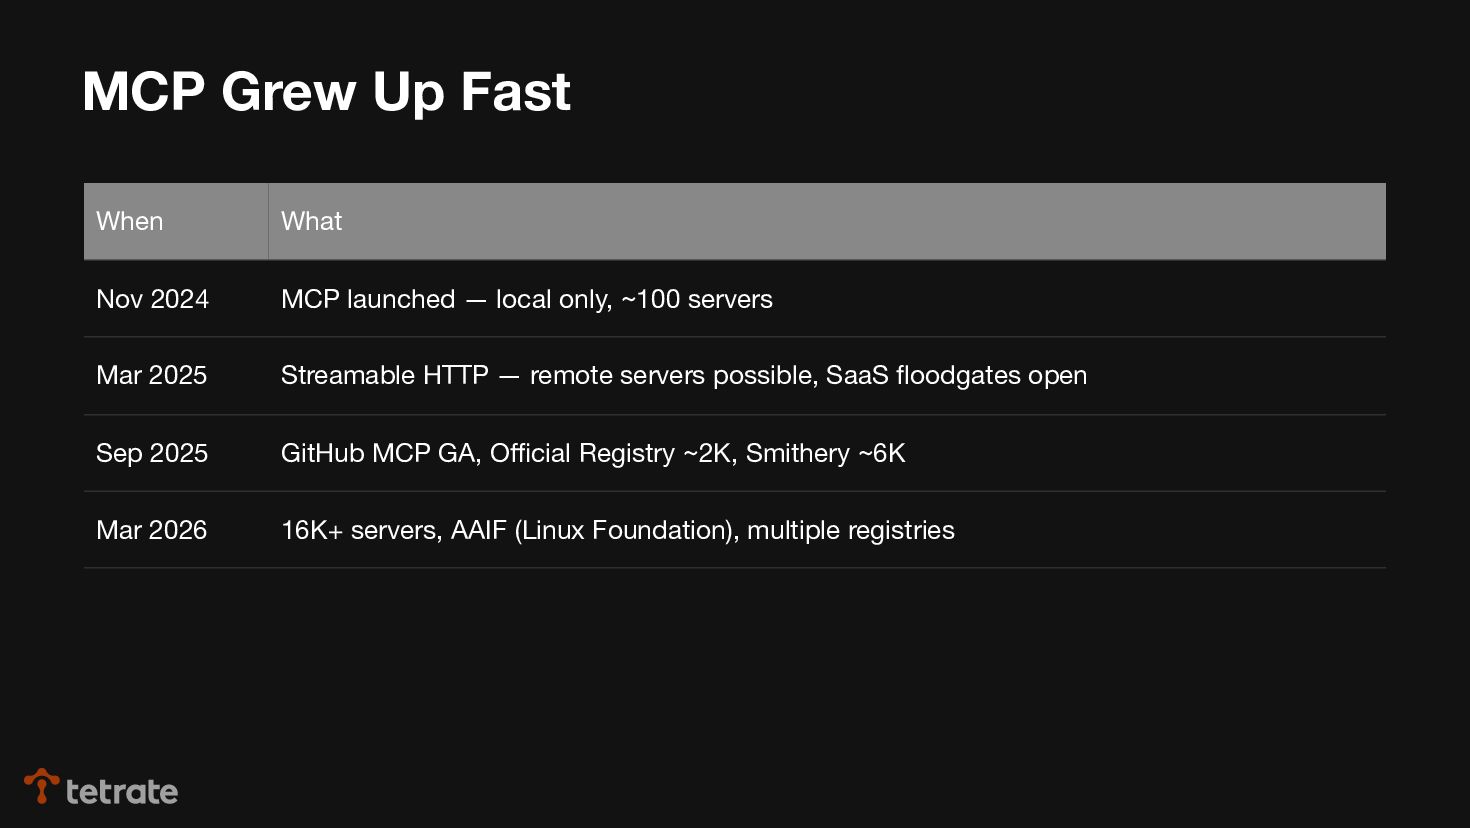
Task: Click on remote servers possible text
Action: coord(673,375)
